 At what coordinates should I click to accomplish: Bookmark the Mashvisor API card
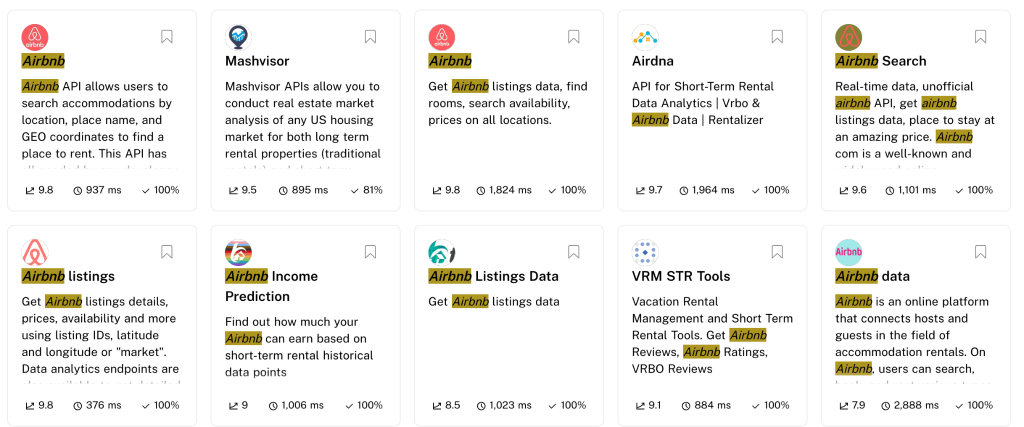coord(370,37)
